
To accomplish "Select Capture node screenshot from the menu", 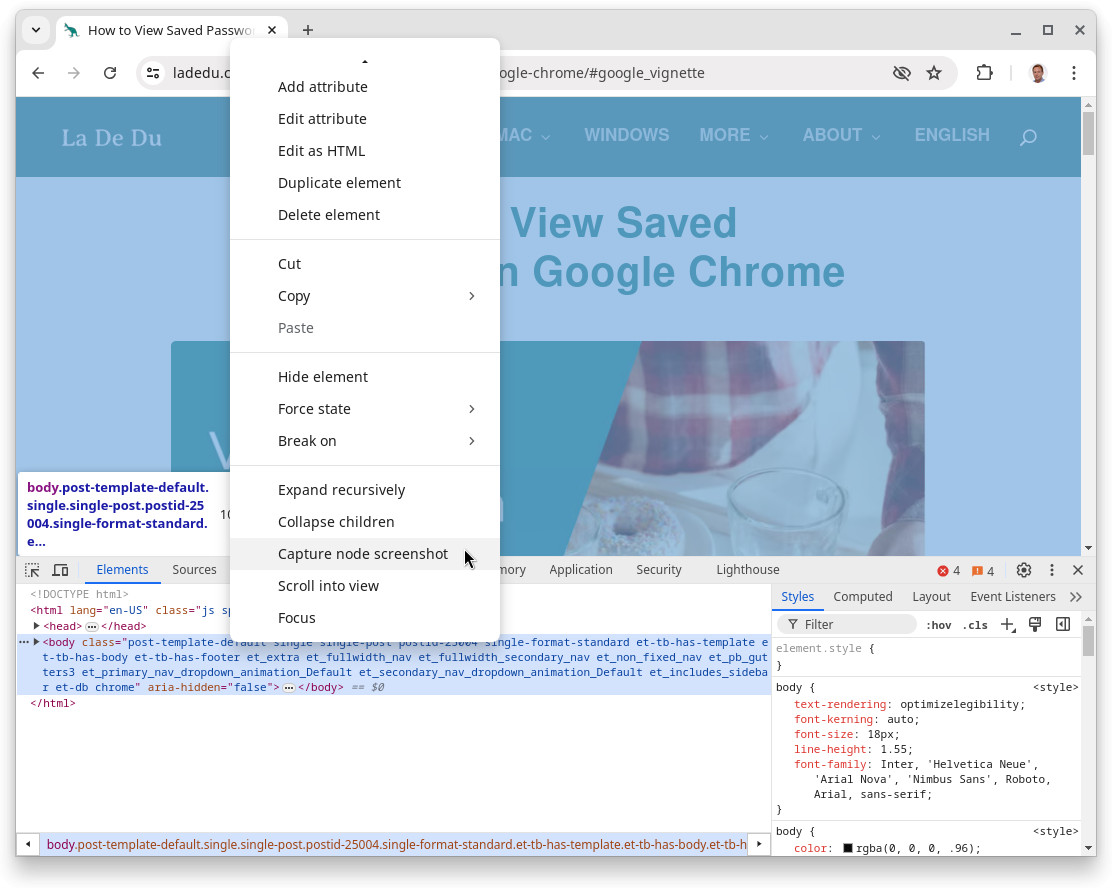I will 363,554.
